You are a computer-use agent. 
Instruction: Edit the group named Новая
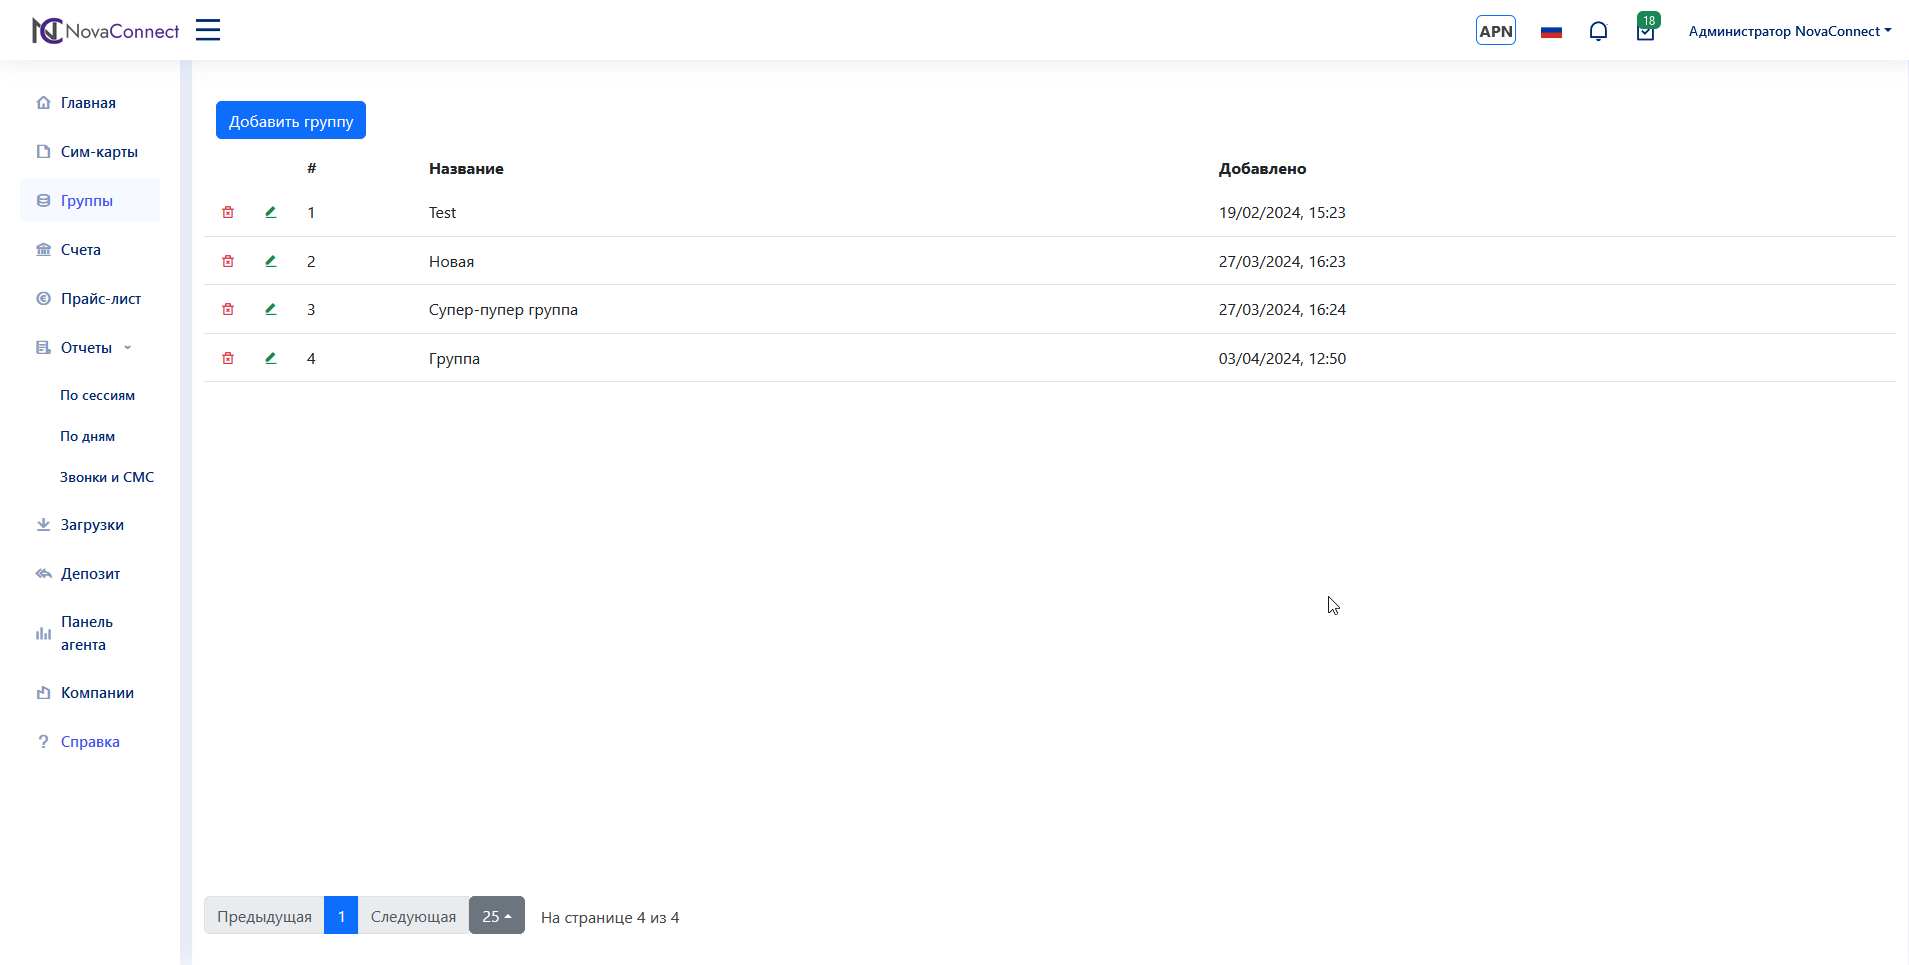pos(270,261)
